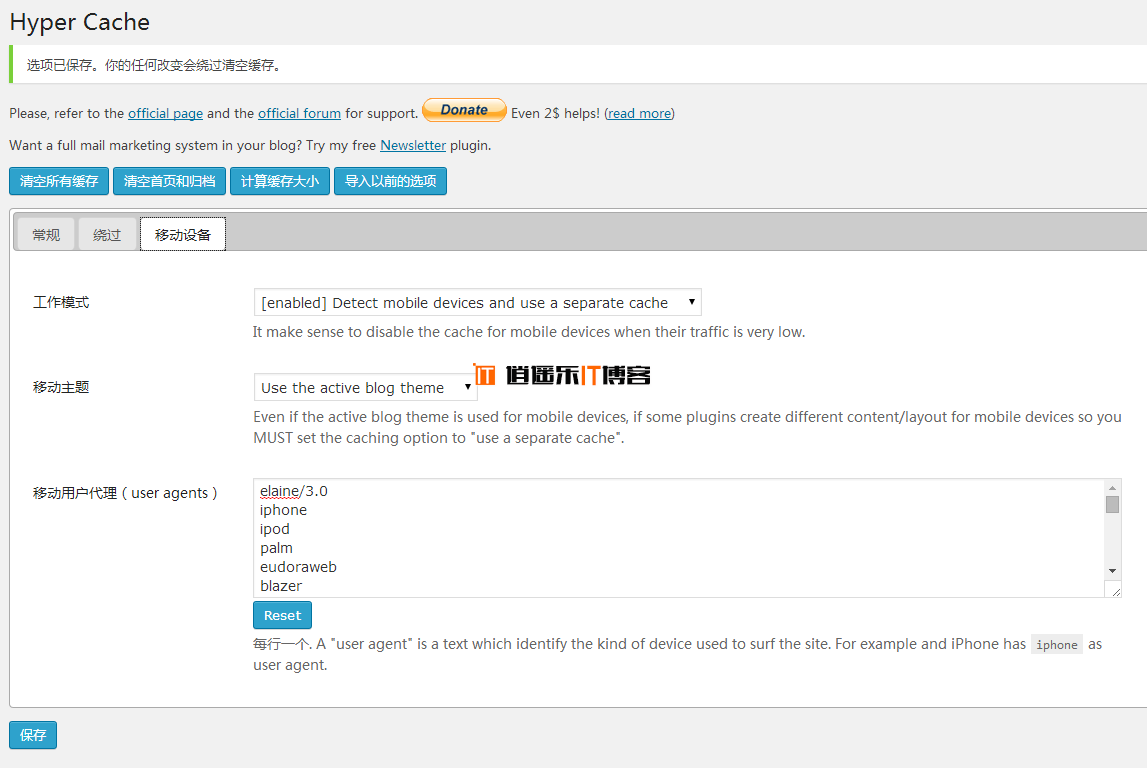1147x768 pixels.
Task: Open the official forum link
Action: pyautogui.click(x=299, y=113)
